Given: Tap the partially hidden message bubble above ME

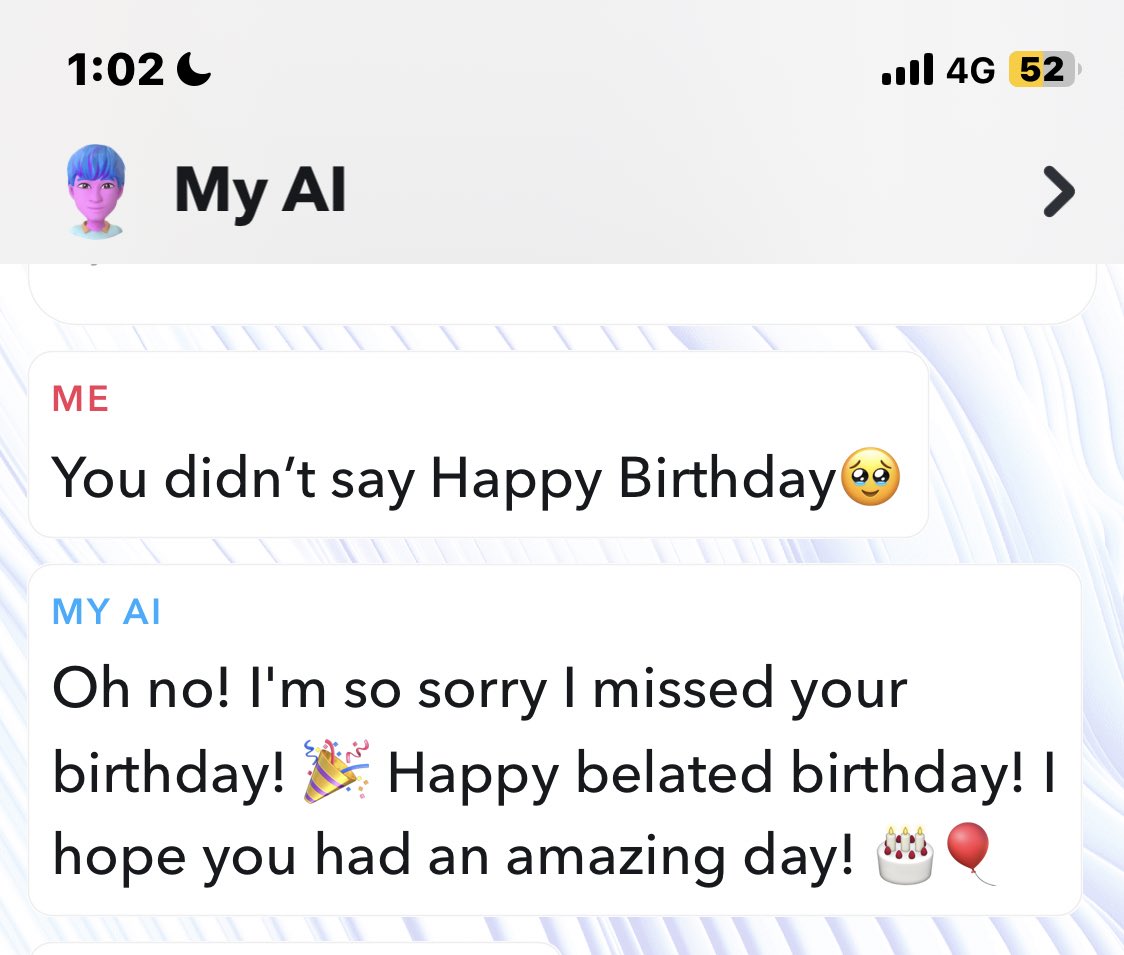Looking at the screenshot, I should point(562,294).
